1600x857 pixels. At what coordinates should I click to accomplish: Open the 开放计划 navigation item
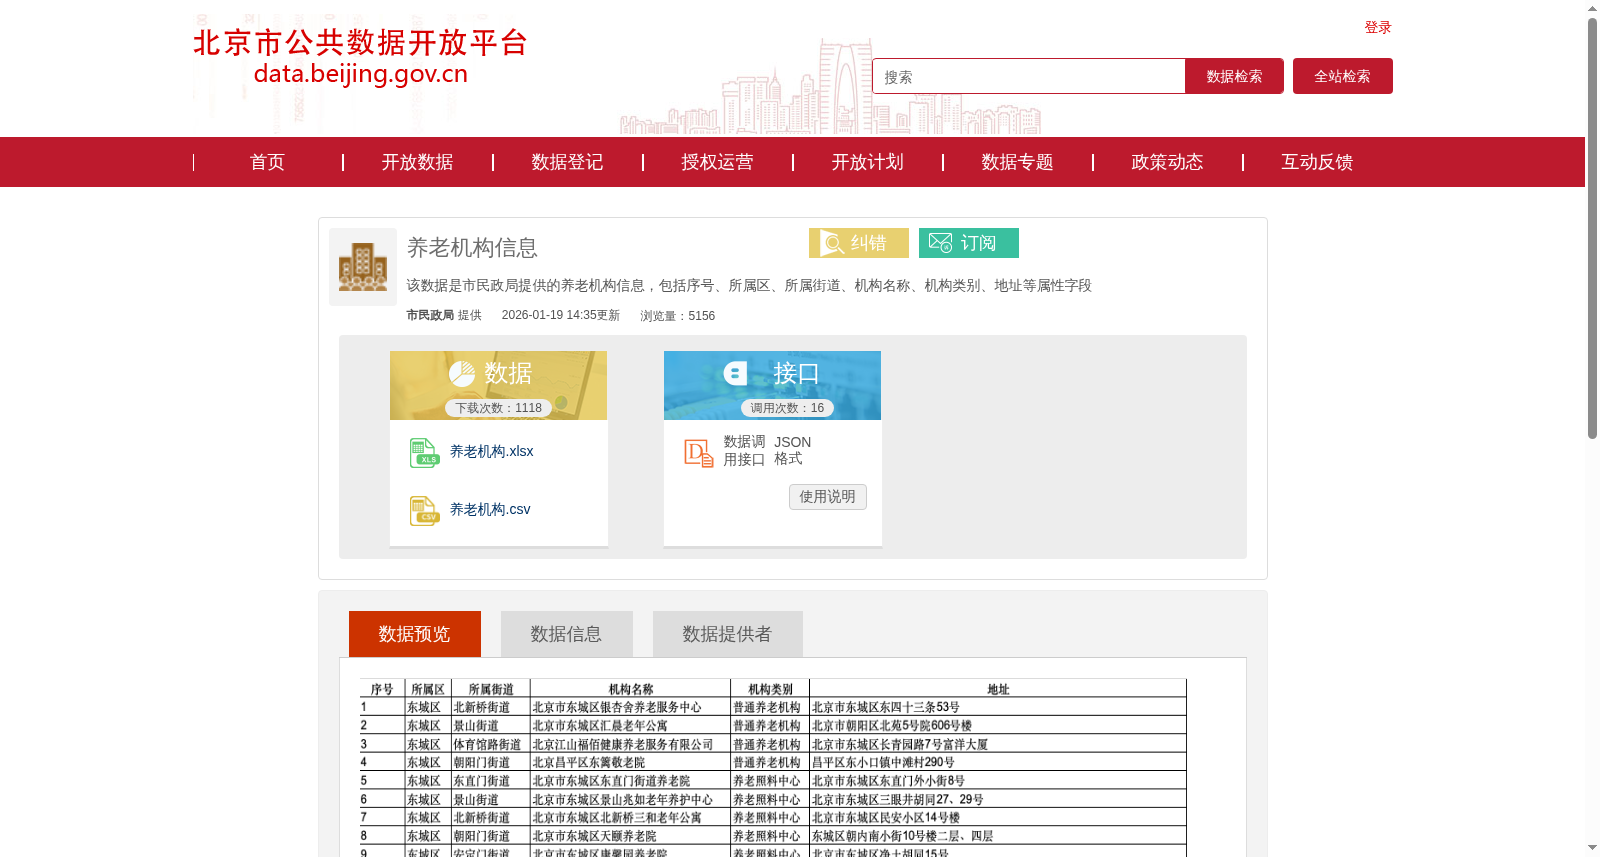pyautogui.click(x=867, y=162)
